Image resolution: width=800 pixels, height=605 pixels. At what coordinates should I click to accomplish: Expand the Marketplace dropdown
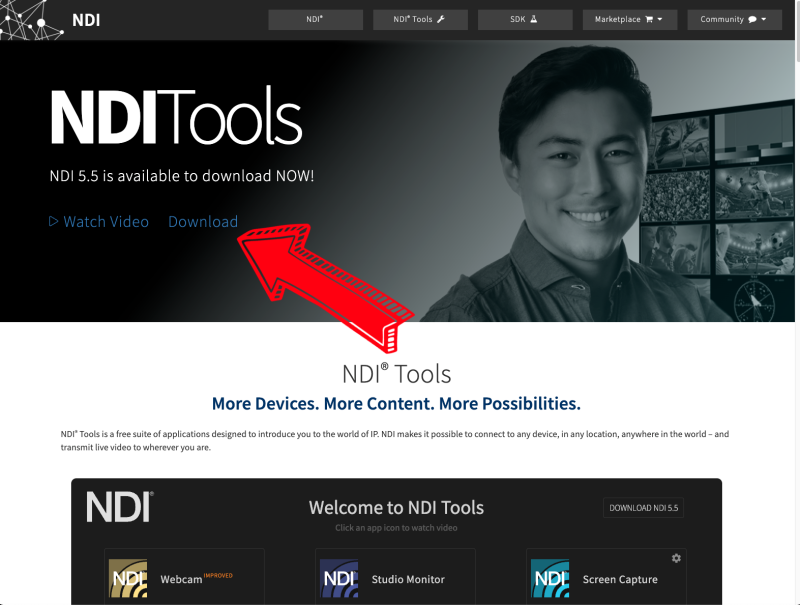(630, 19)
